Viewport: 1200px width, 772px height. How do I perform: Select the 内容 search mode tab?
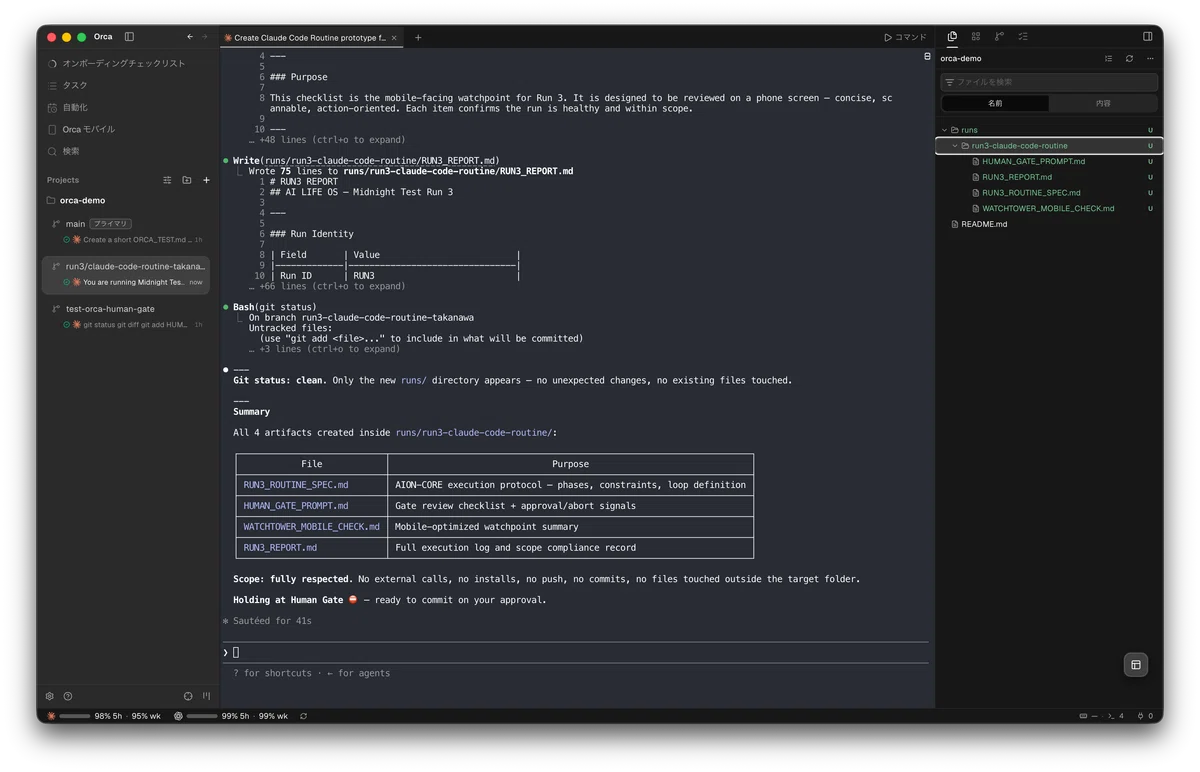click(1103, 103)
